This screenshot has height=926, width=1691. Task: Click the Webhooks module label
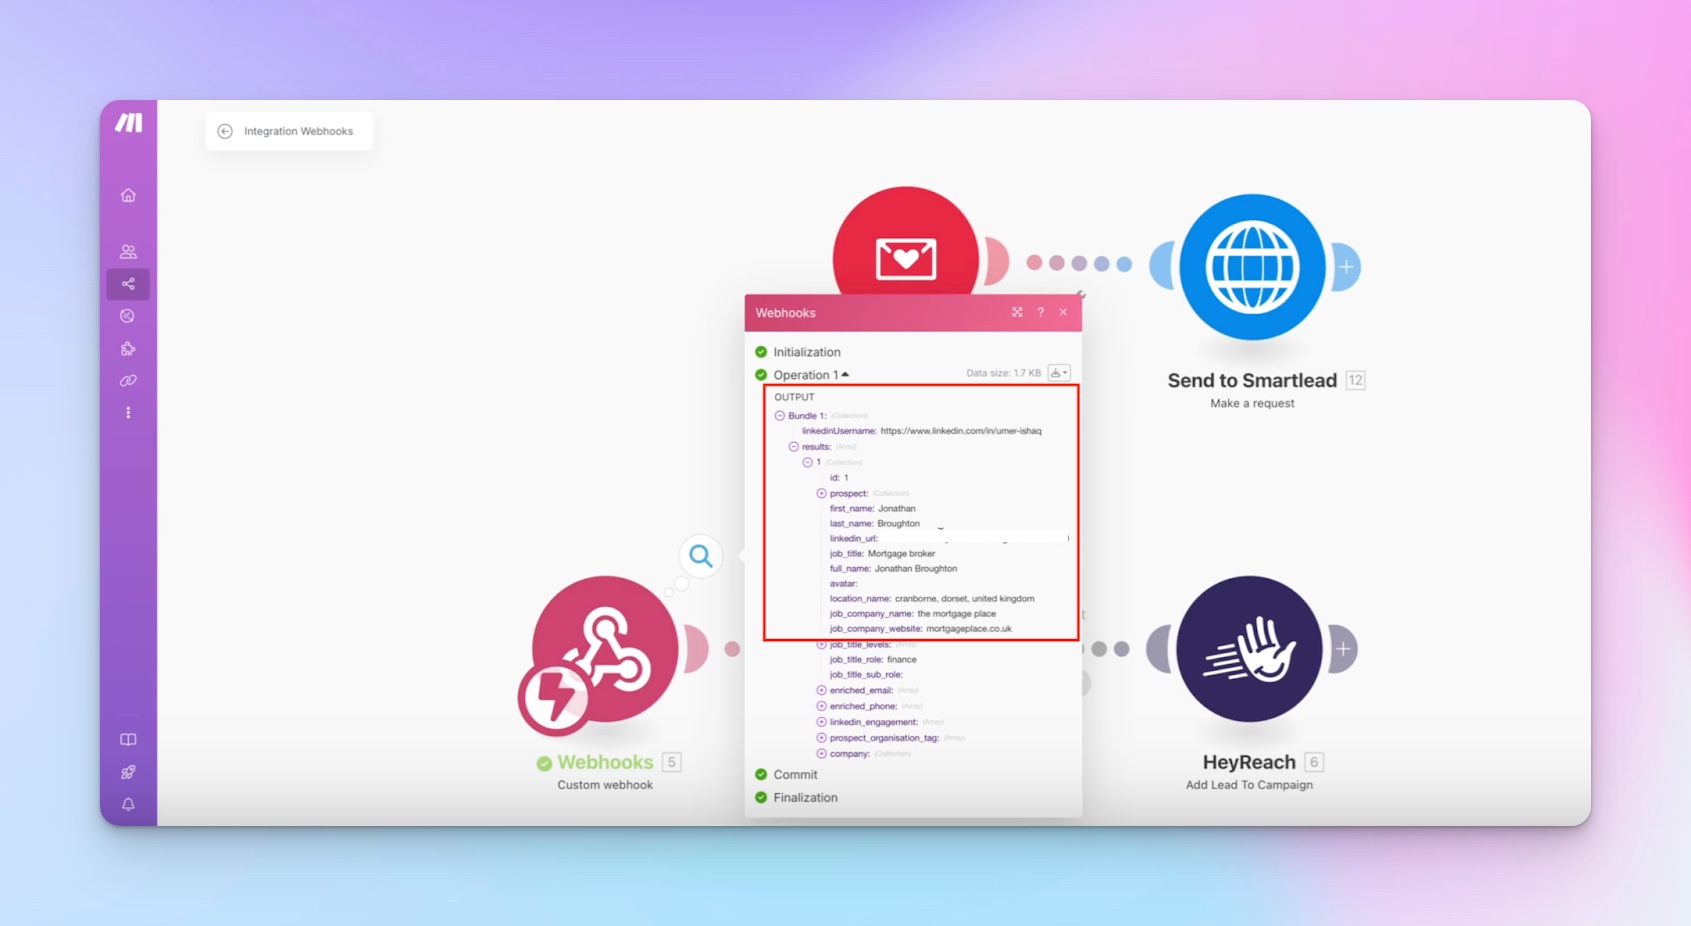[605, 762]
